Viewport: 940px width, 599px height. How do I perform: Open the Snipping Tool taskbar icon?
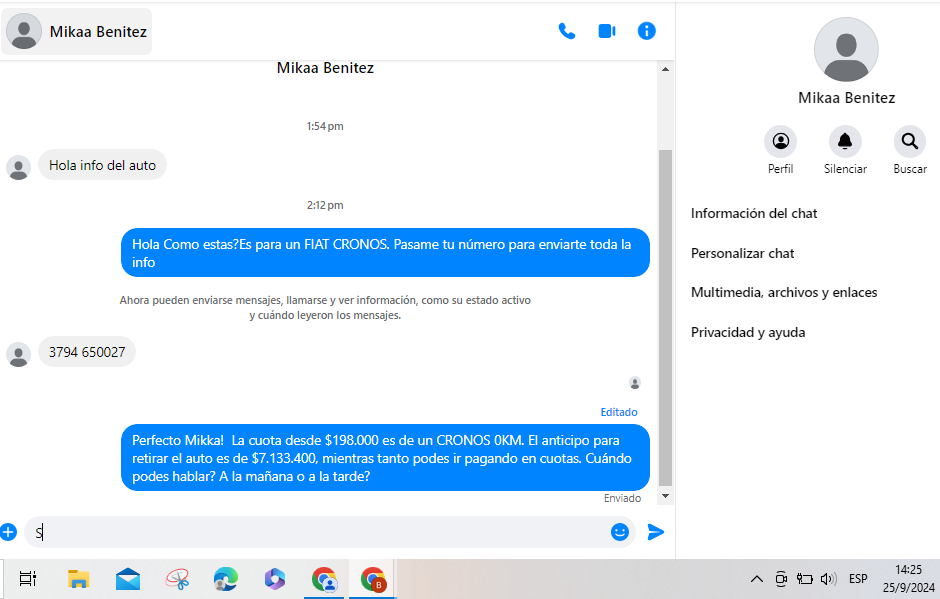(x=177, y=579)
